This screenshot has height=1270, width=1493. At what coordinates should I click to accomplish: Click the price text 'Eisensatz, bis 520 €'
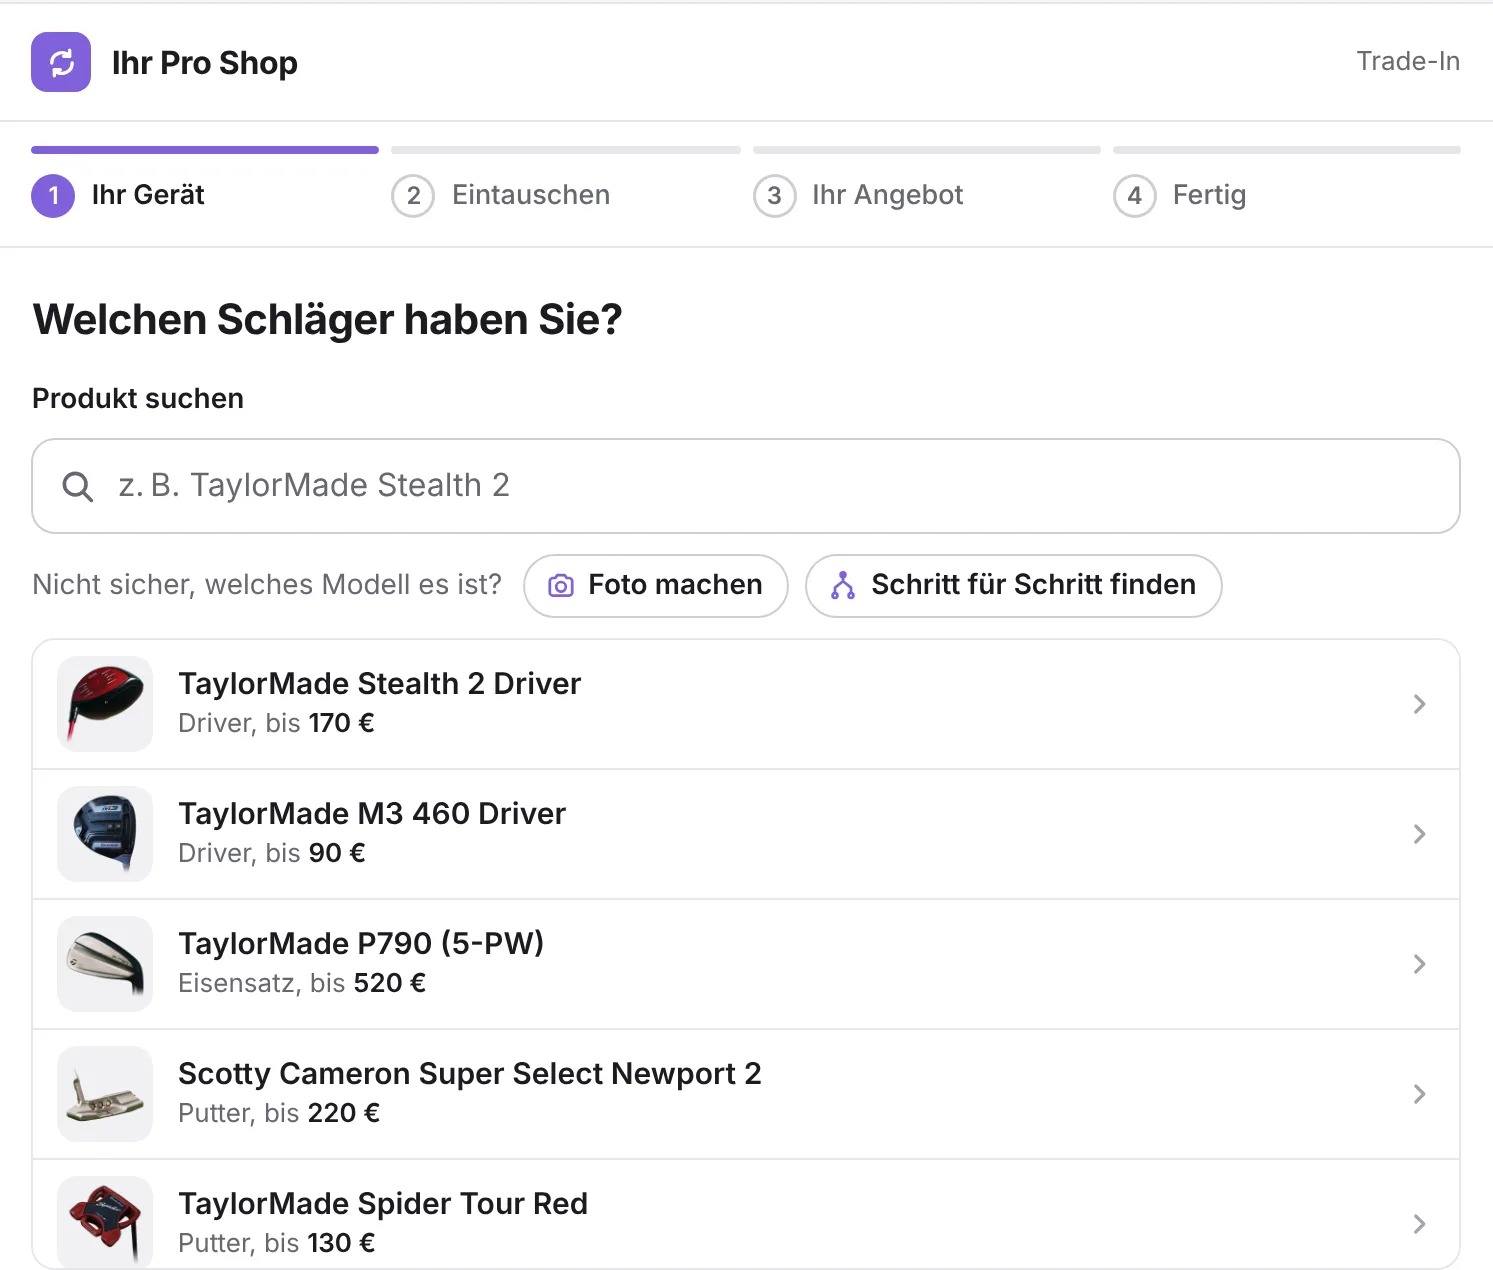(302, 983)
